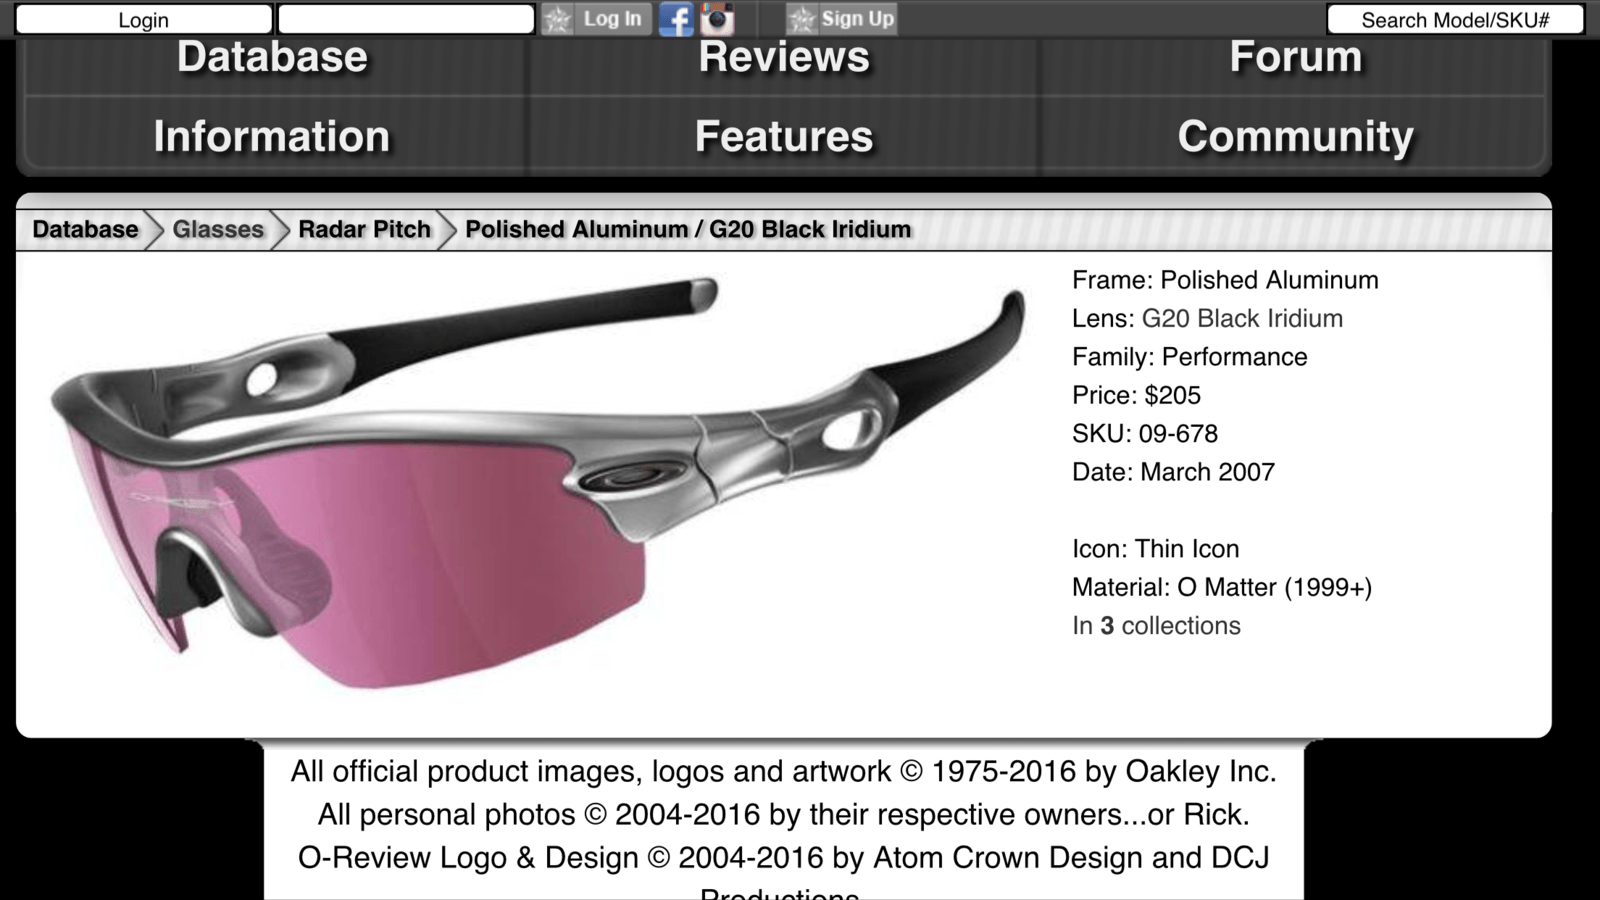The width and height of the screenshot is (1600, 900).
Task: Open the Community menu
Action: (1296, 136)
